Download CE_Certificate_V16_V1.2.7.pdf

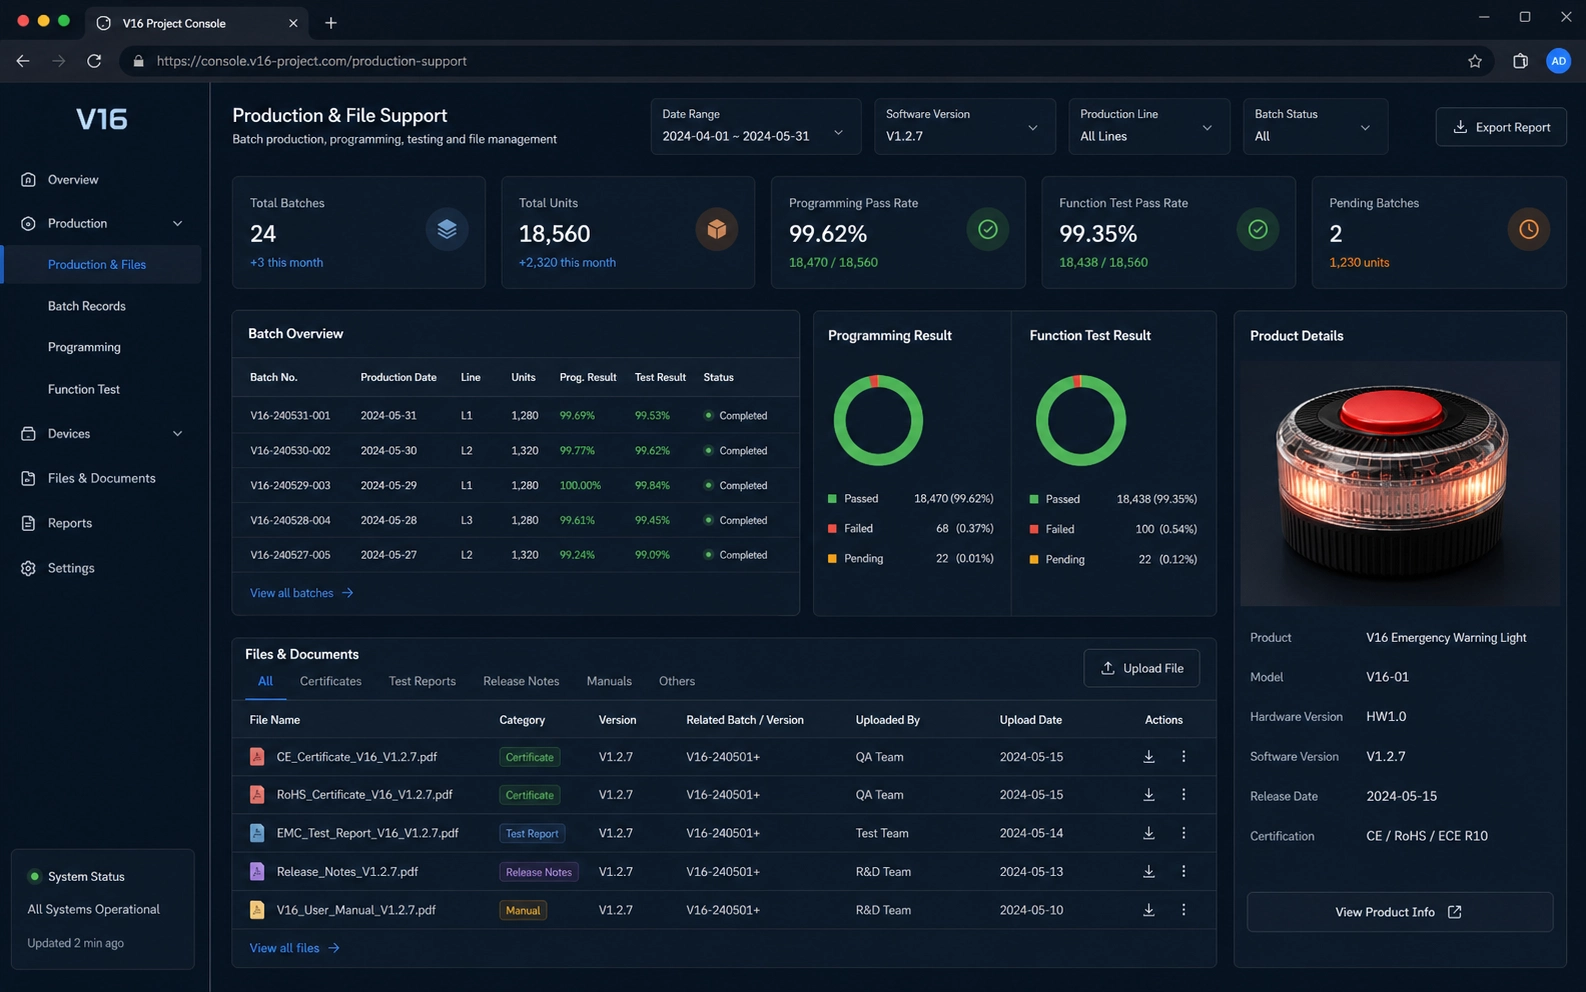coord(1149,757)
